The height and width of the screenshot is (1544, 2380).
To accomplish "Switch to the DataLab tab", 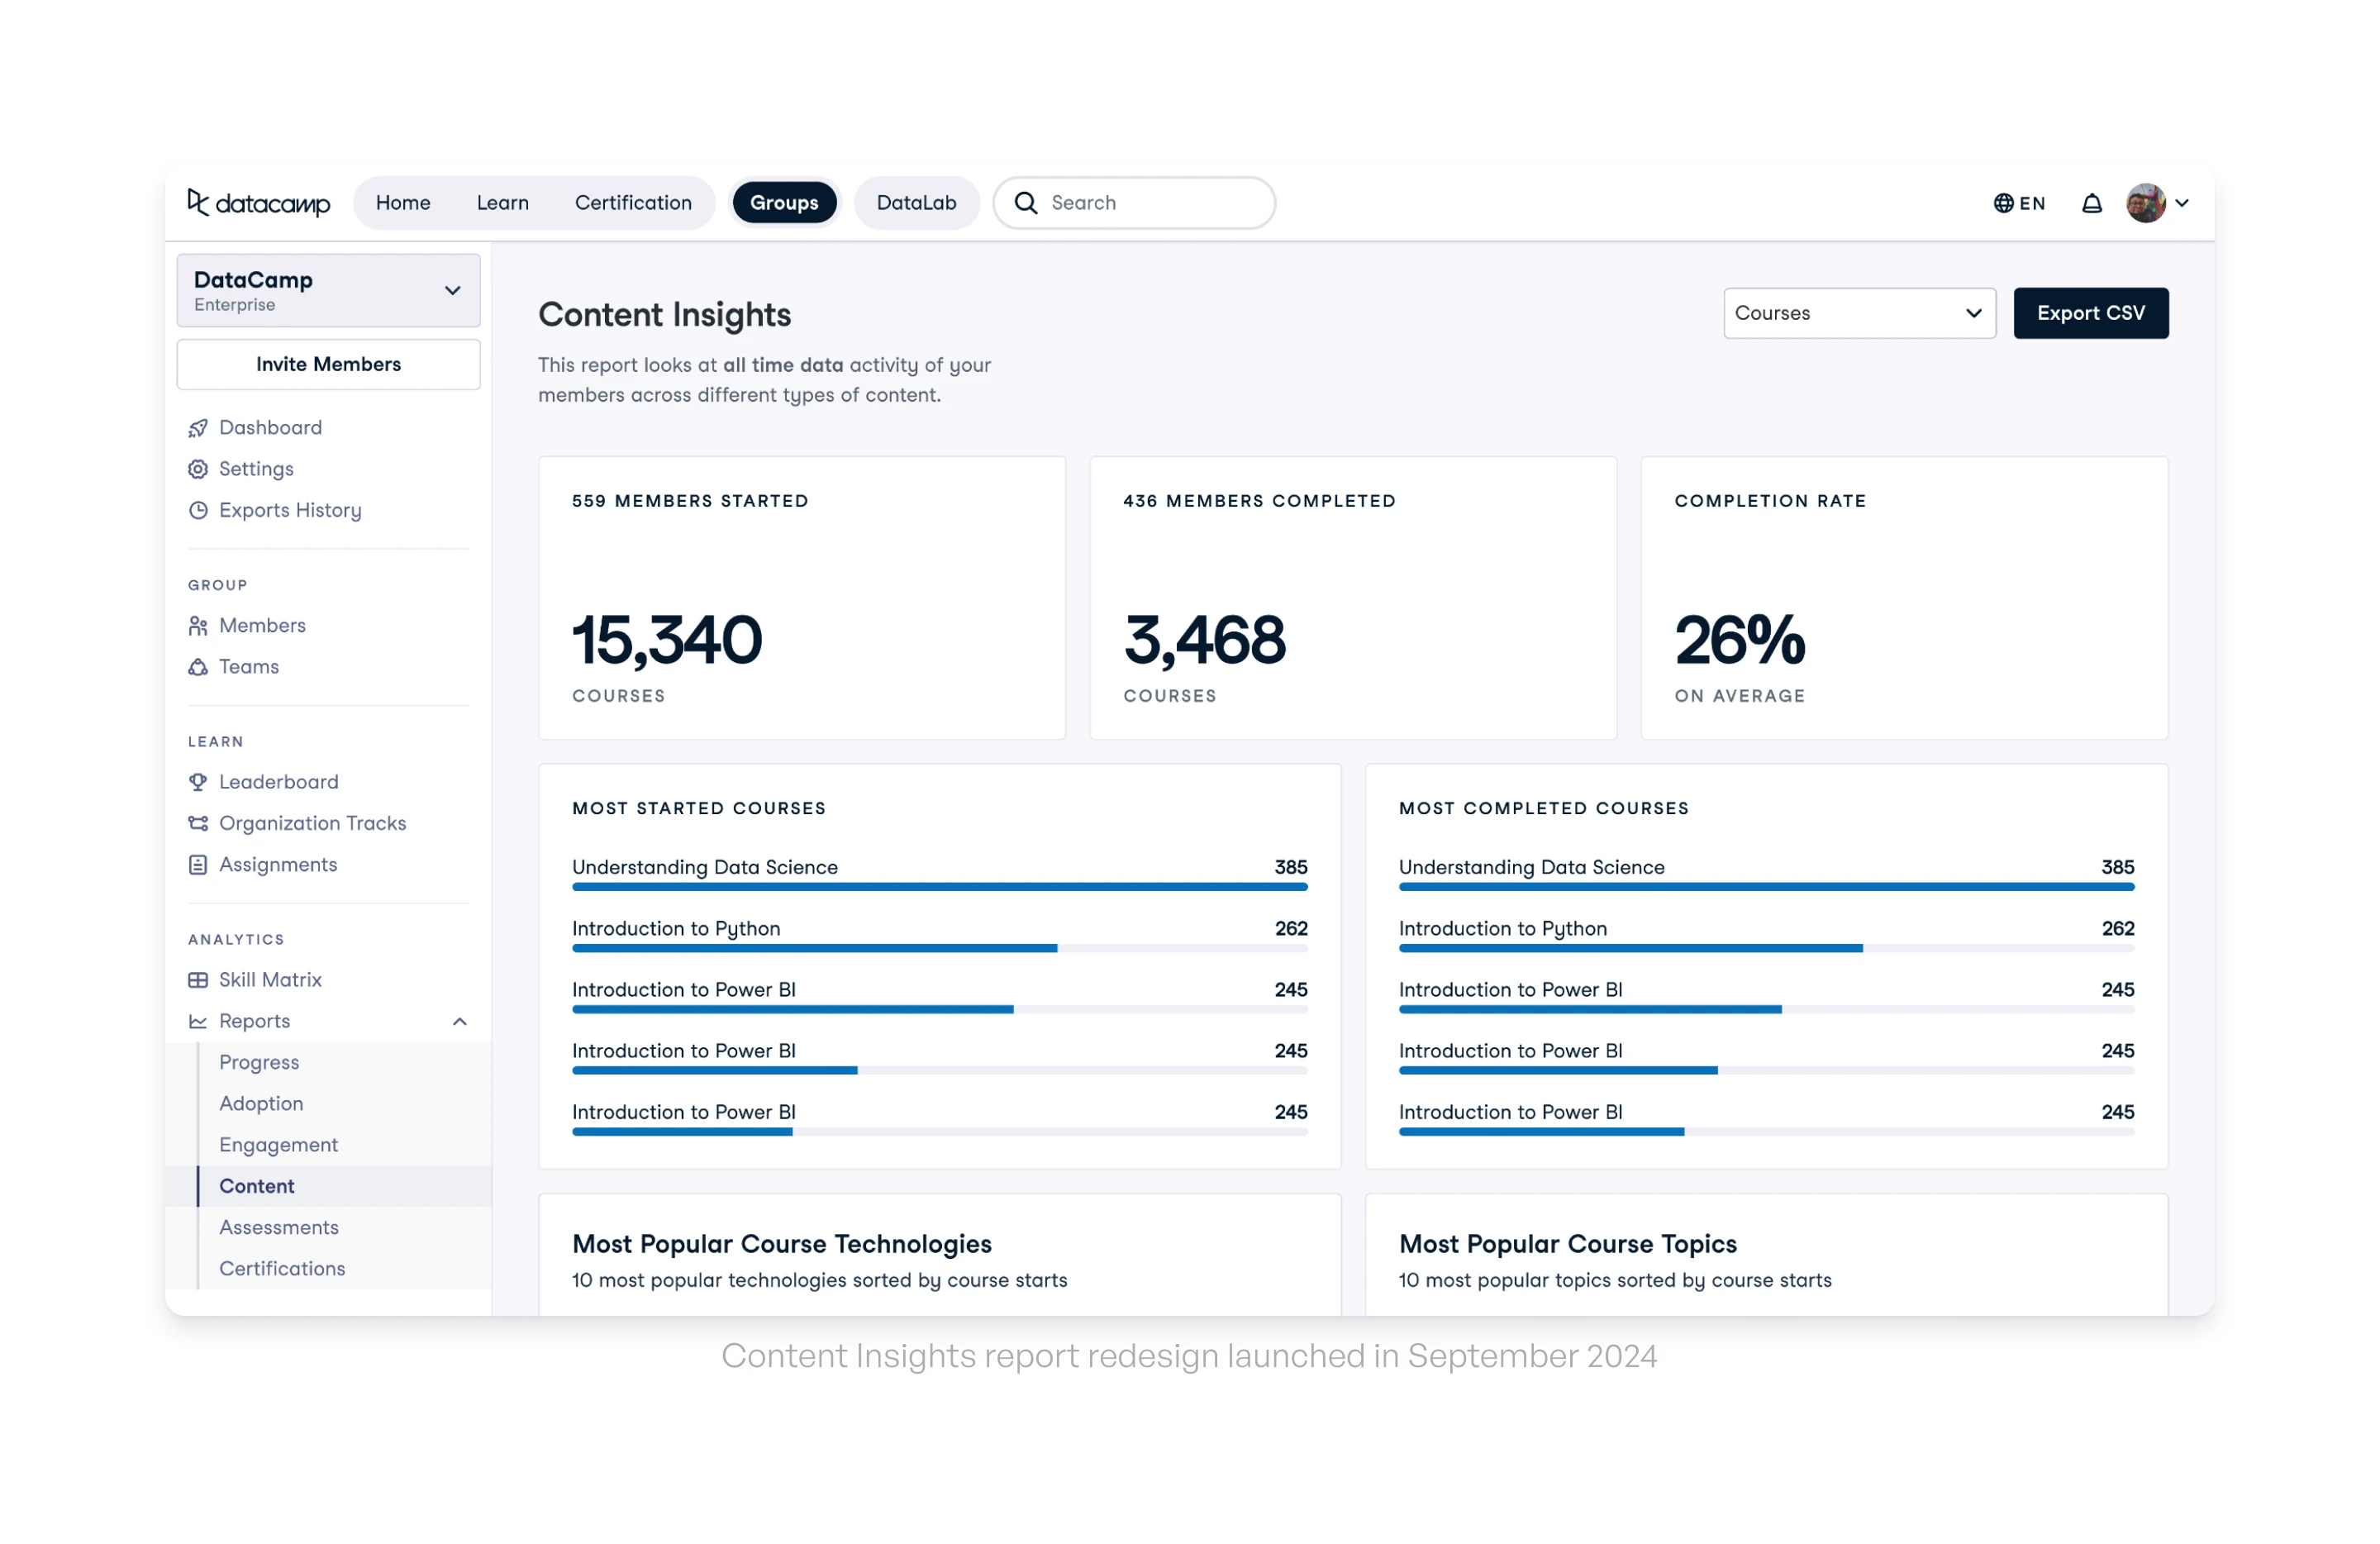I will tap(916, 203).
